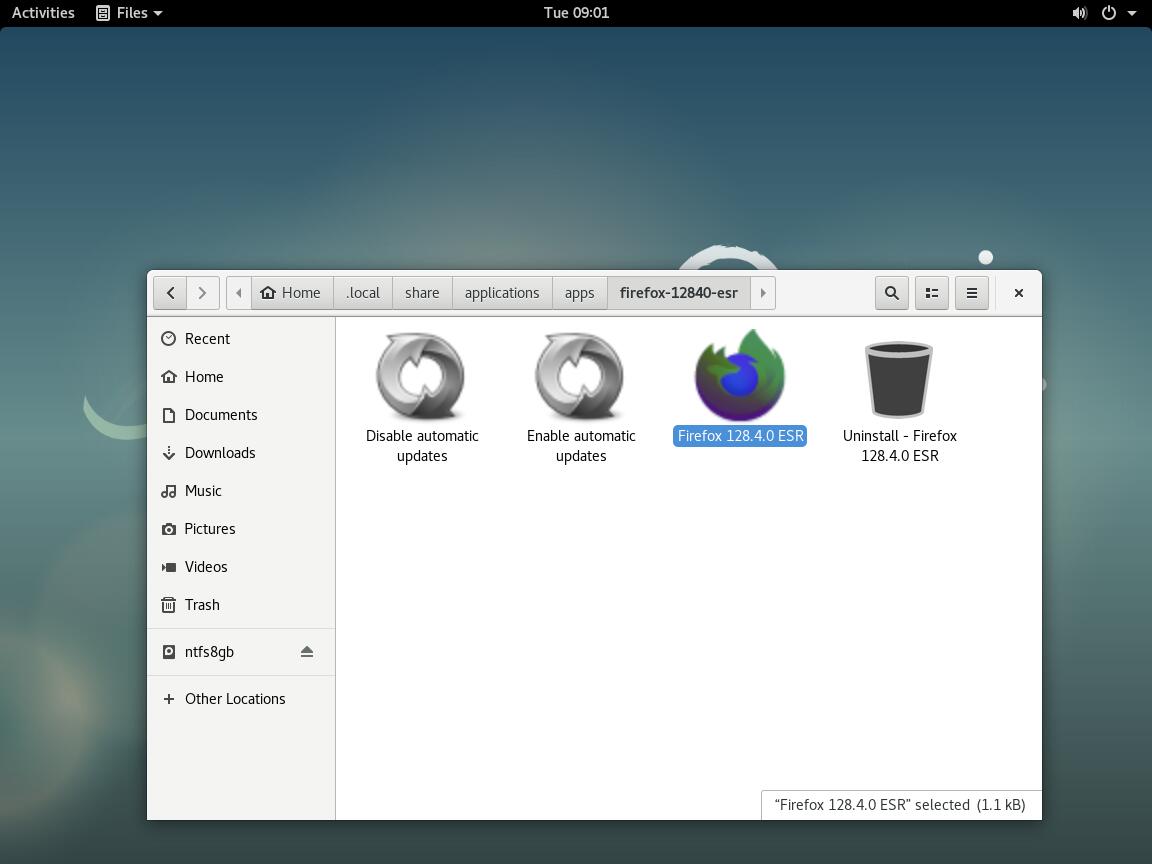Open Recent in the sidebar
The height and width of the screenshot is (864, 1152).
(241, 339)
